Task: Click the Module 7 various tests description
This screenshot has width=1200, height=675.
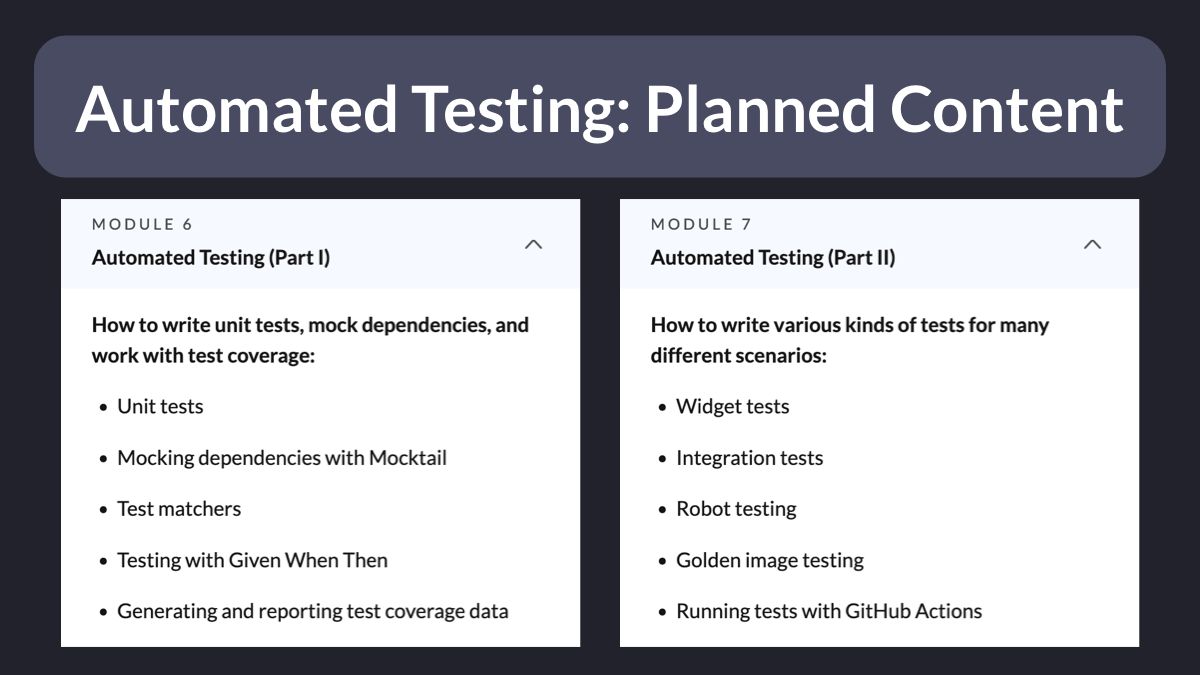Action: [x=850, y=340]
